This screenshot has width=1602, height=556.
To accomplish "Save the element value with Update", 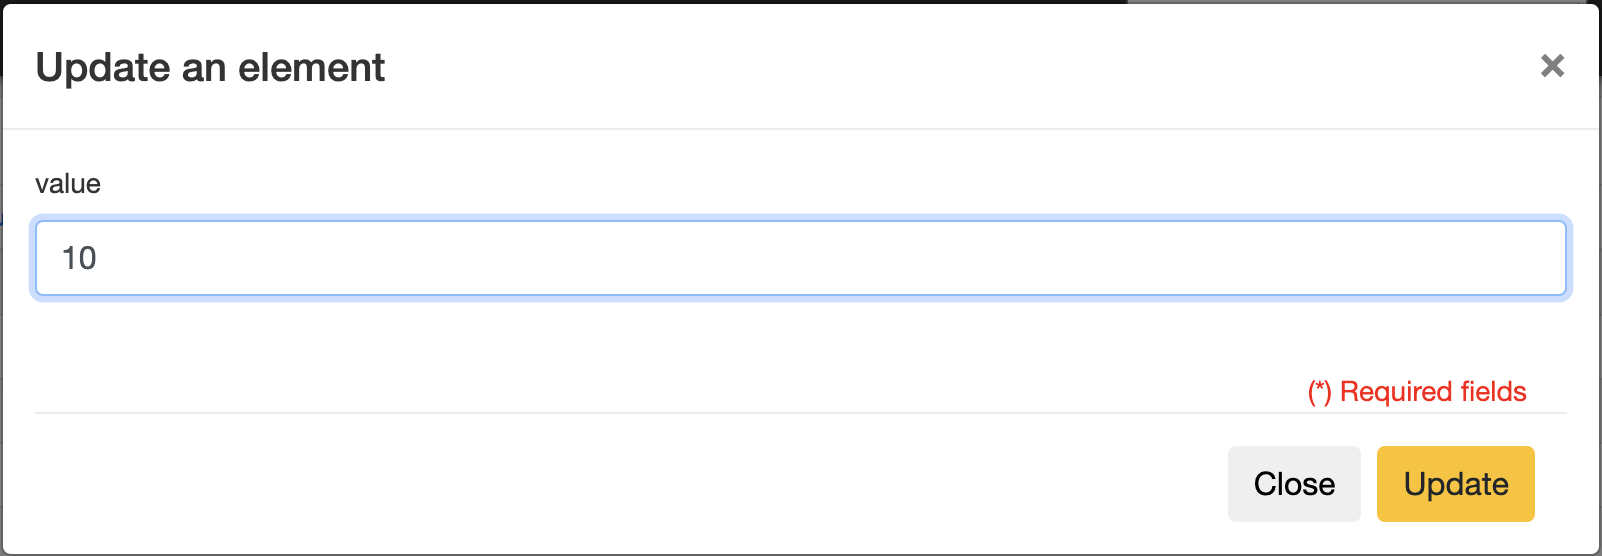I will point(1455,484).
